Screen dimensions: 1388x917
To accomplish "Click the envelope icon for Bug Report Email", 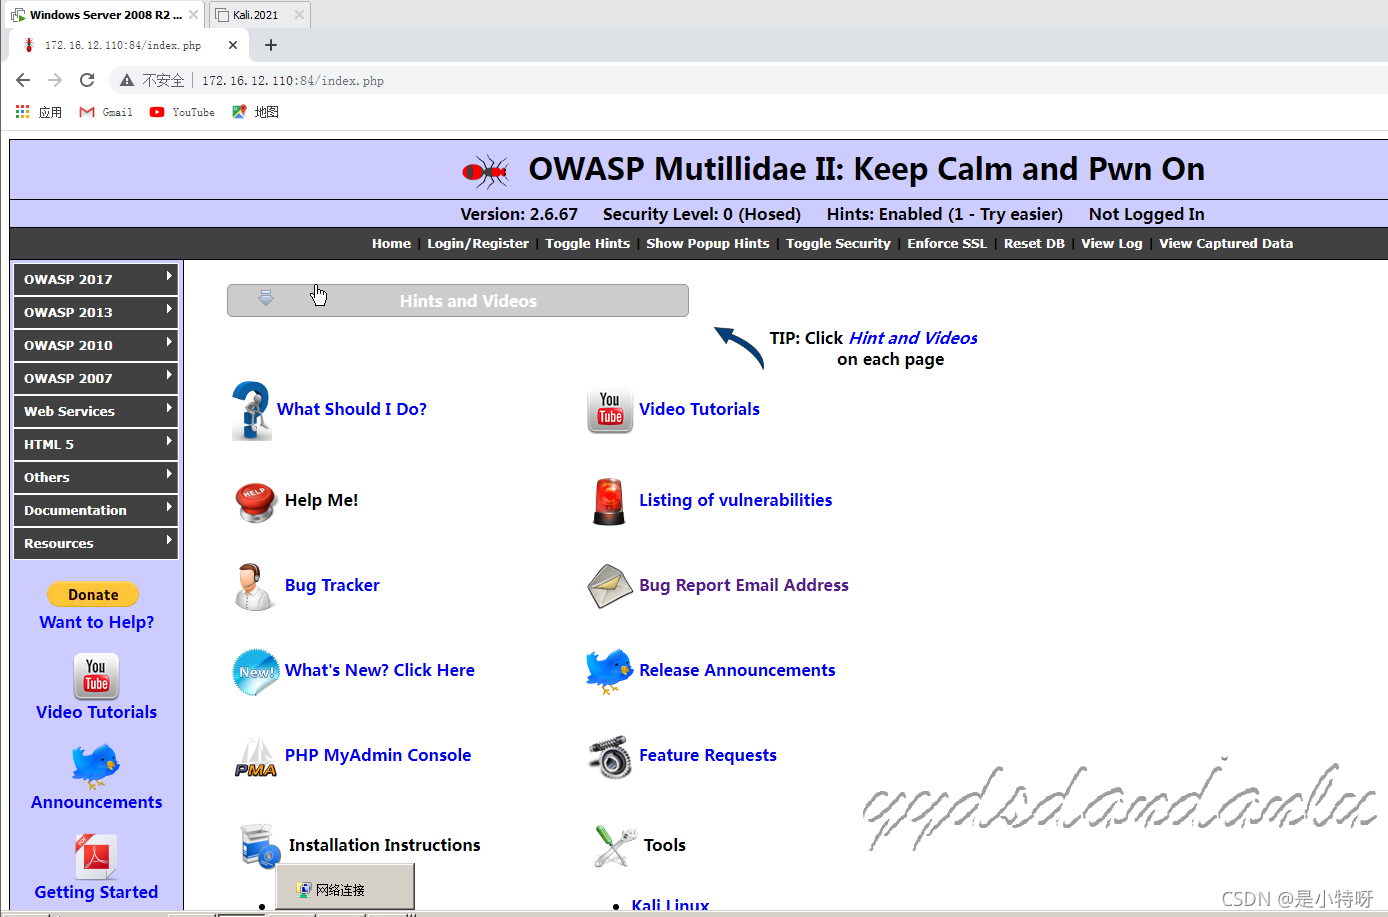I will click(610, 586).
